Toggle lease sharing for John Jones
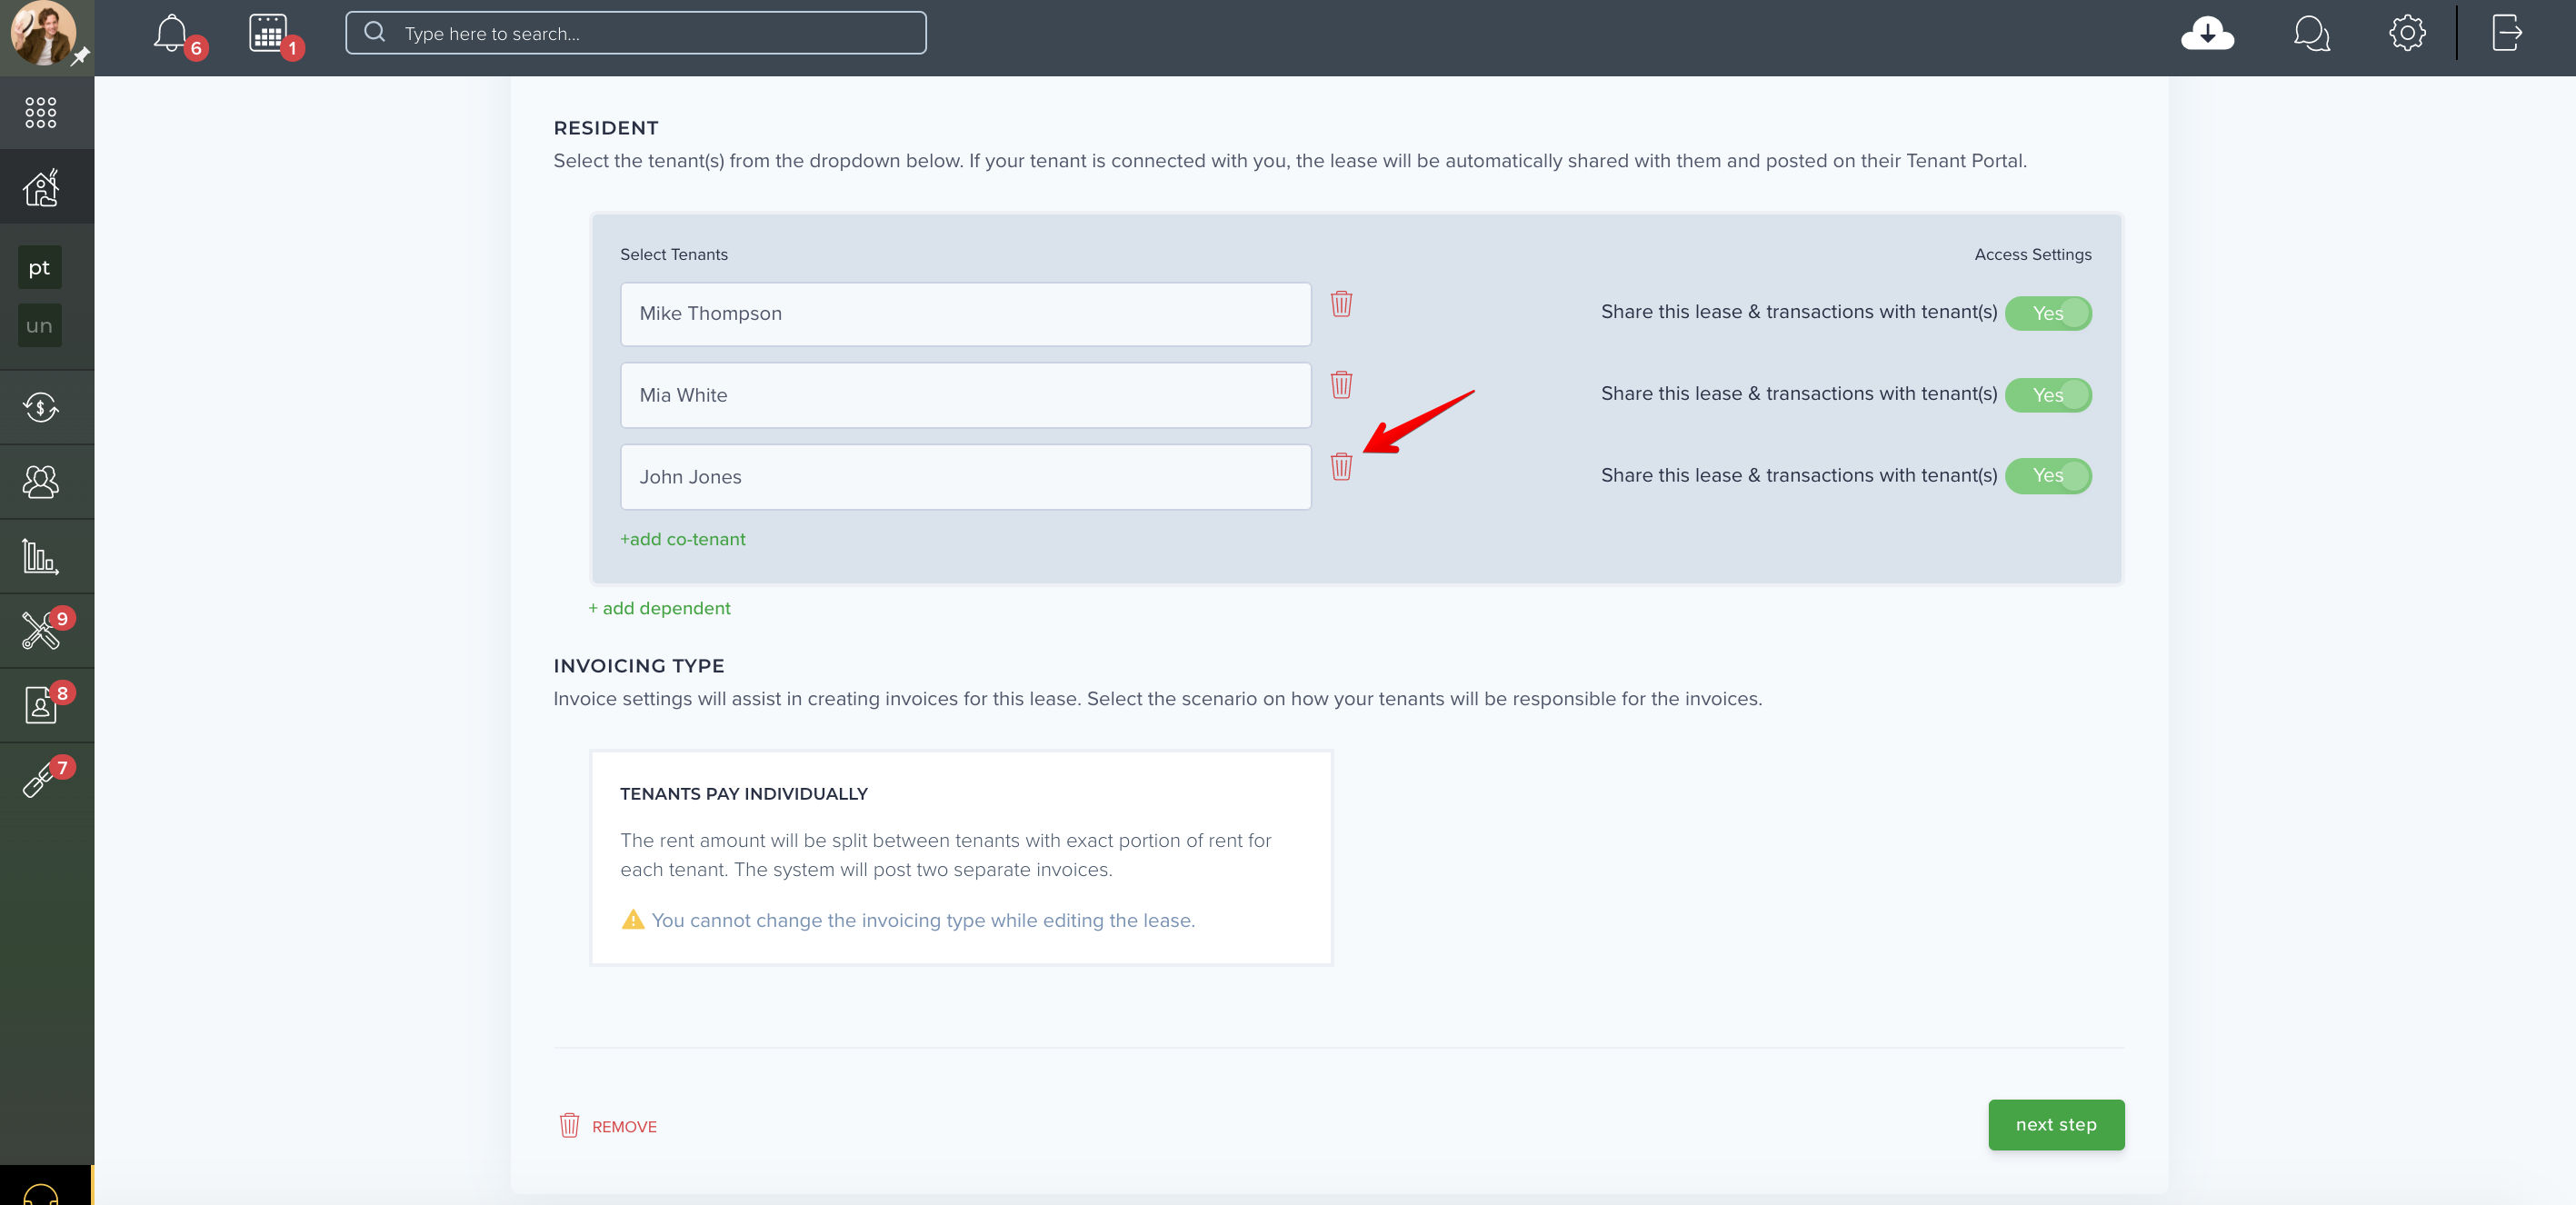The width and height of the screenshot is (2576, 1205). pos(2048,476)
